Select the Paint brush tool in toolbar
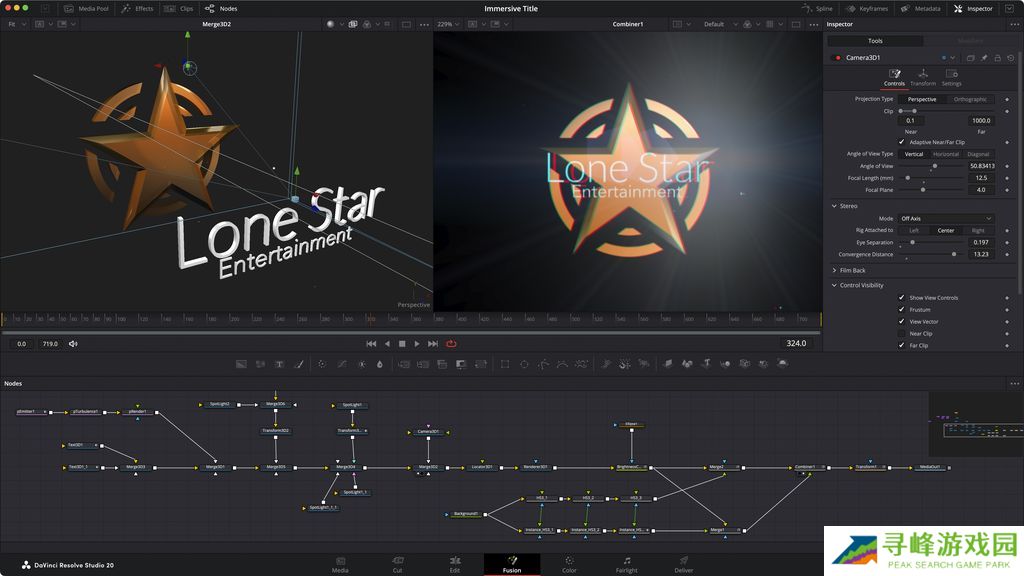This screenshot has width=1024, height=576. click(299, 364)
